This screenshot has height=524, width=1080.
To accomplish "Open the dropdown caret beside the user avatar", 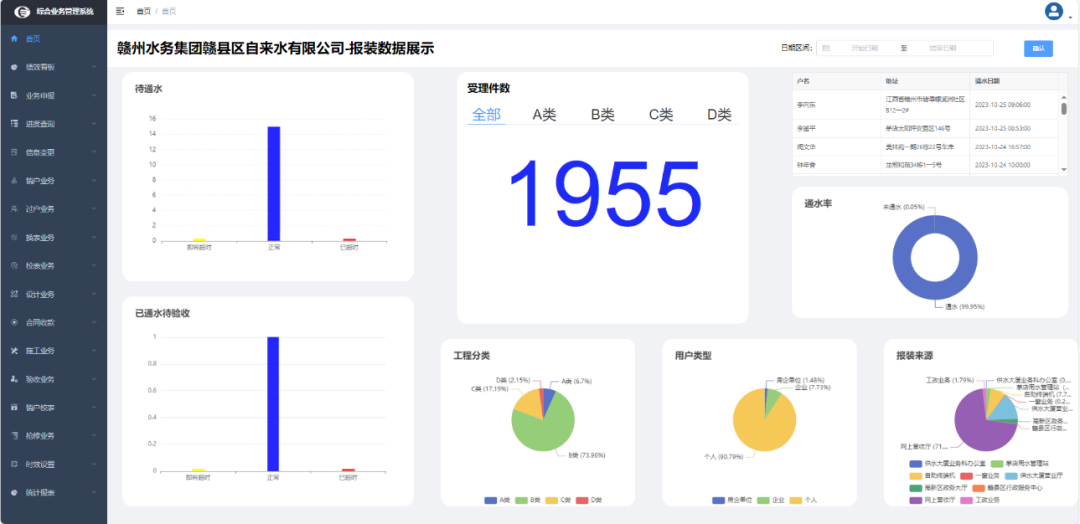I will [1070, 17].
